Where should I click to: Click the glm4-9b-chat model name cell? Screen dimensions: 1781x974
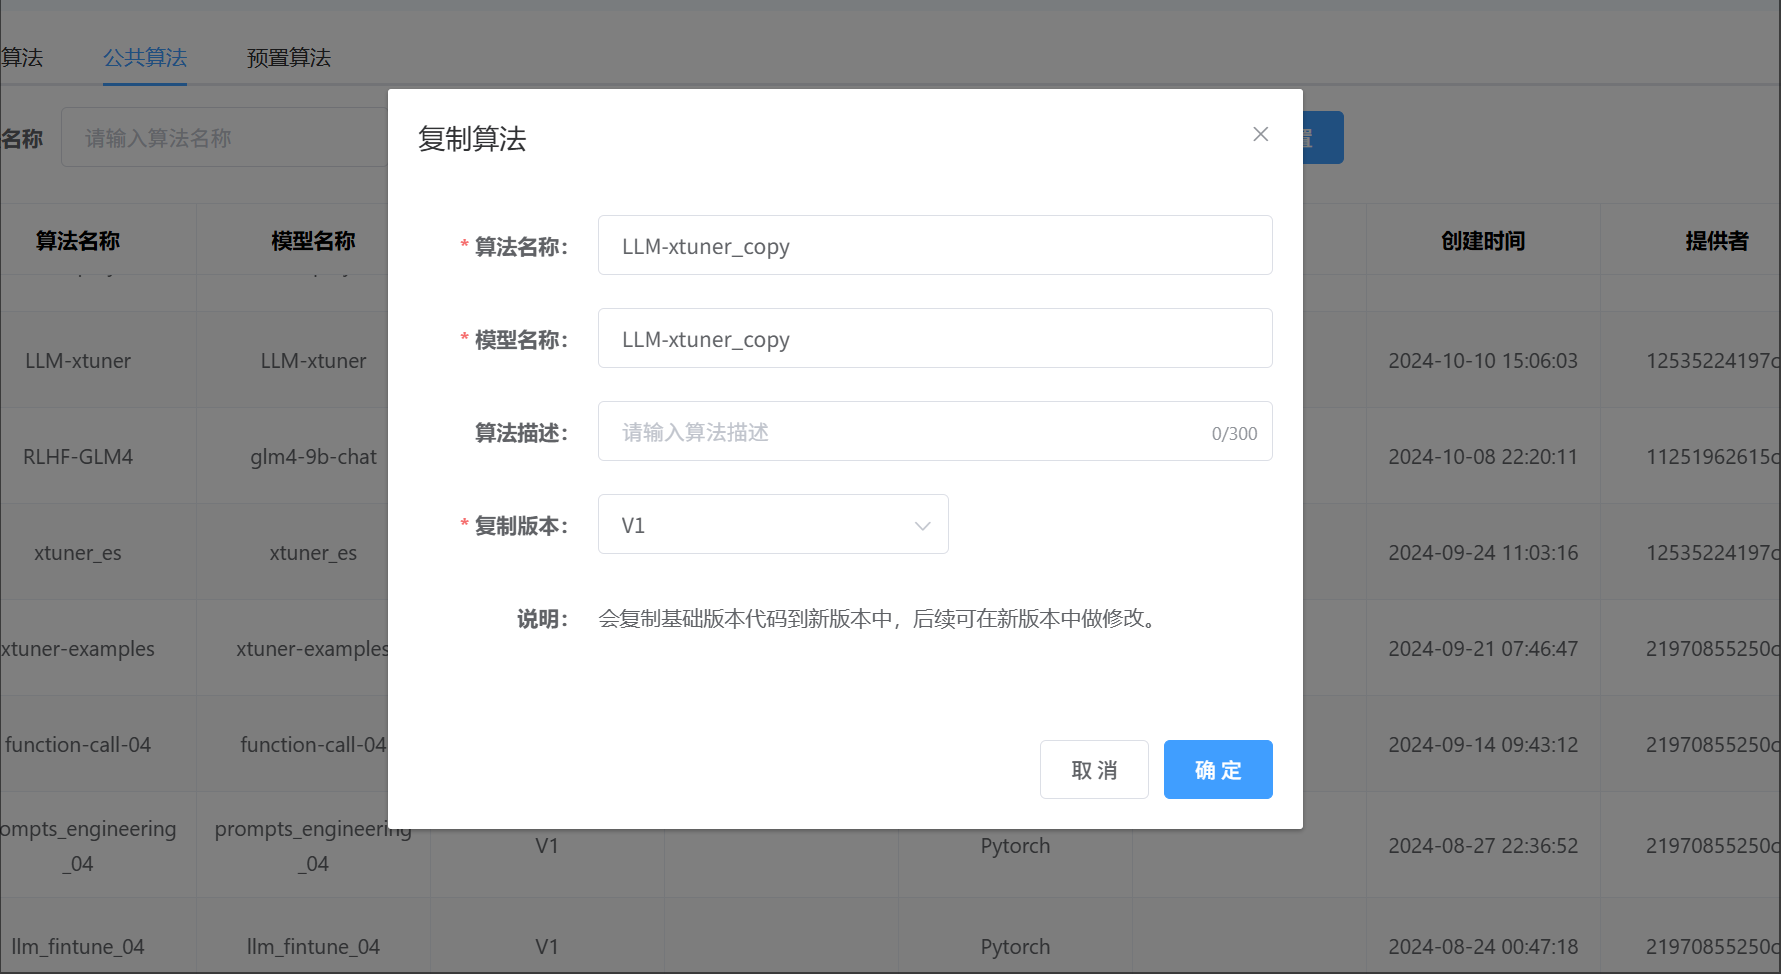313,457
